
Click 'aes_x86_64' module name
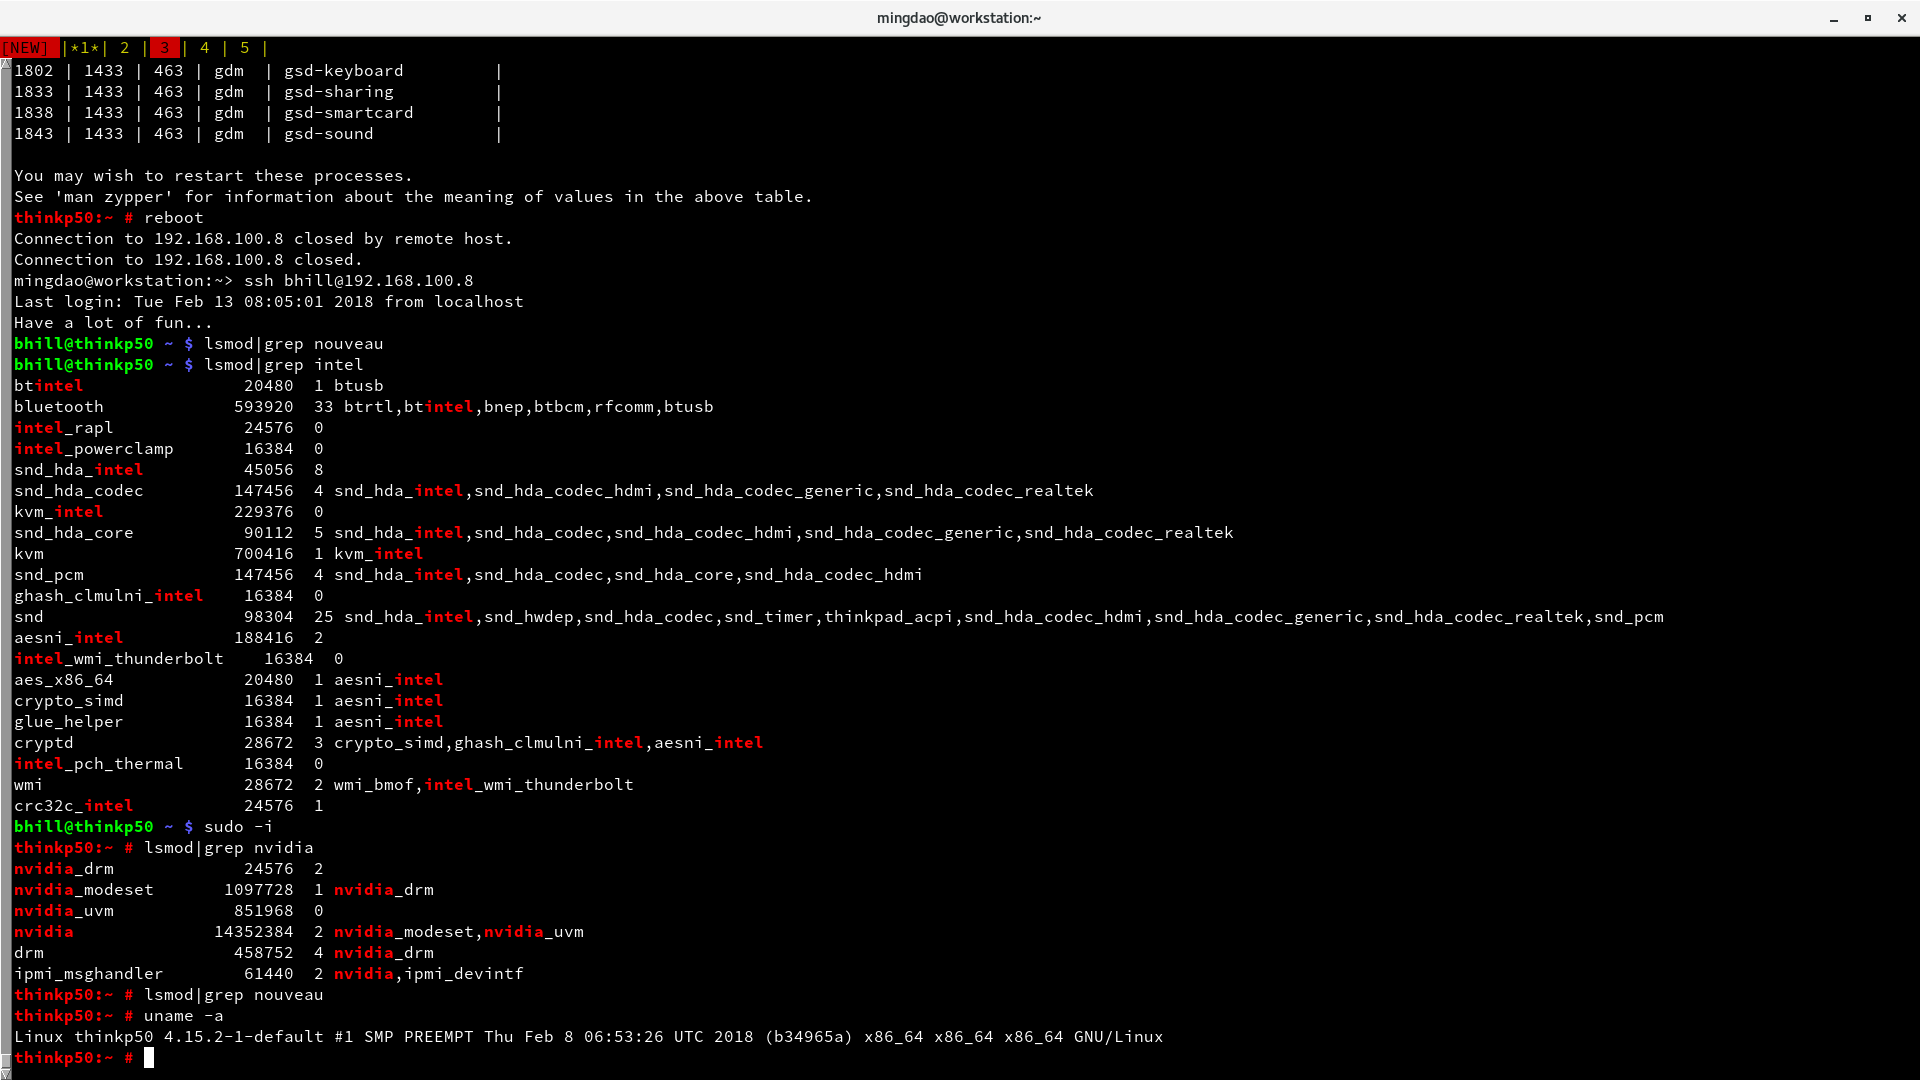click(64, 680)
